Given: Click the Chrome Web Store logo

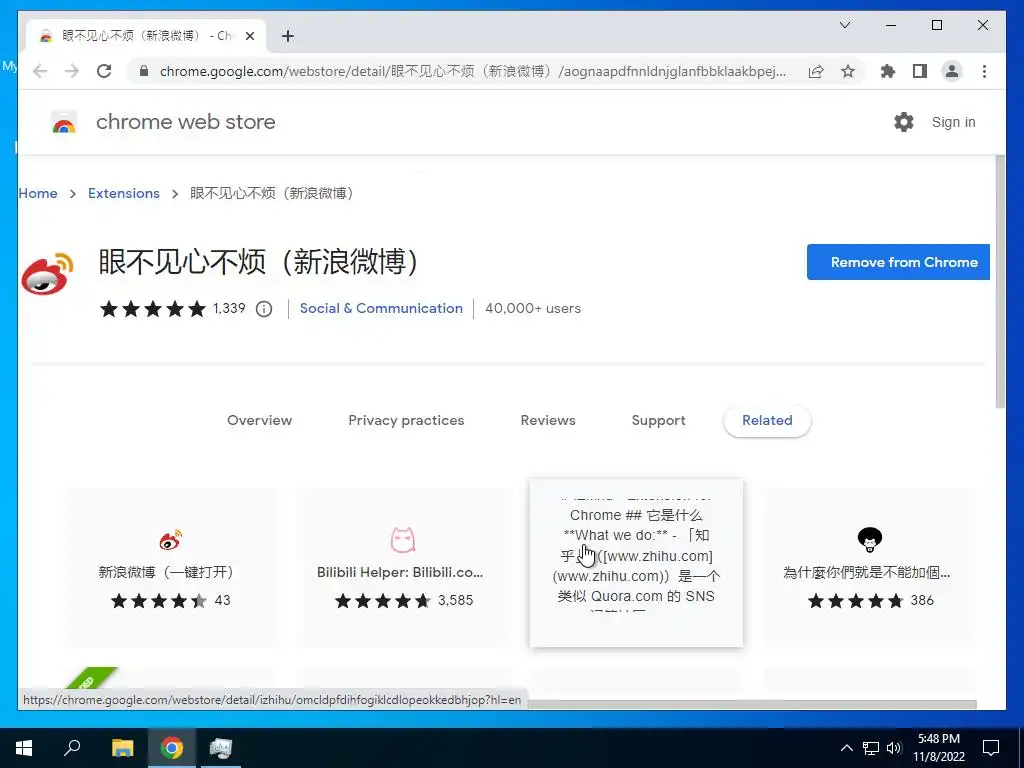Looking at the screenshot, I should coord(64,122).
